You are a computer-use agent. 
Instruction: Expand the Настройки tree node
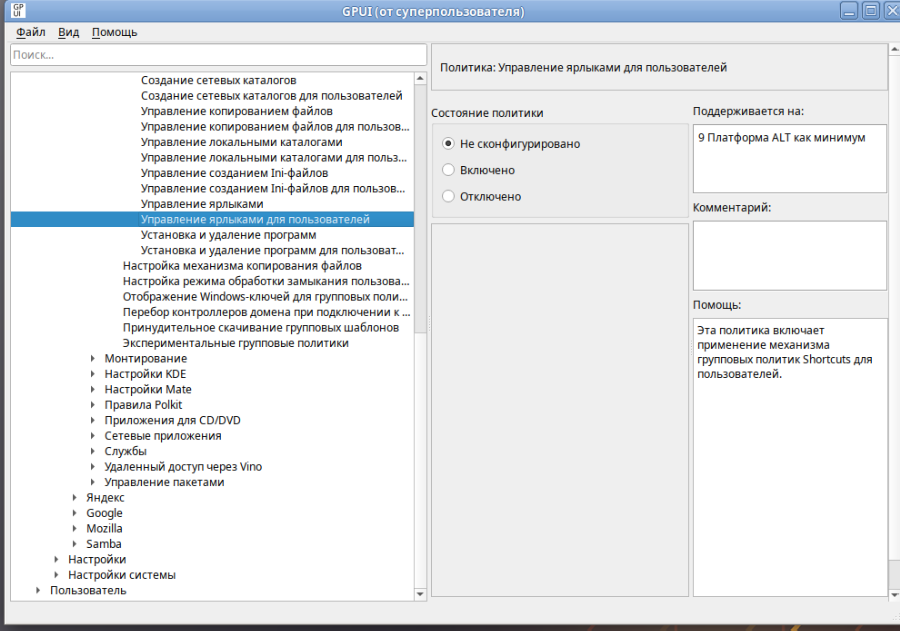coord(56,559)
